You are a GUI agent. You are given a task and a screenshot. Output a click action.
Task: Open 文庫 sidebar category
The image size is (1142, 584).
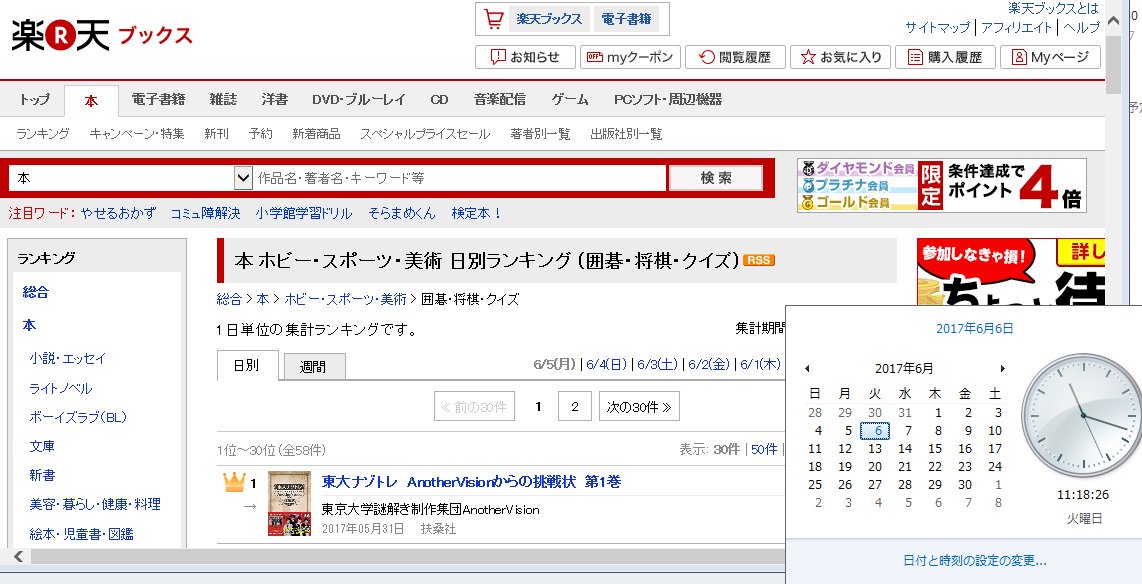point(42,446)
